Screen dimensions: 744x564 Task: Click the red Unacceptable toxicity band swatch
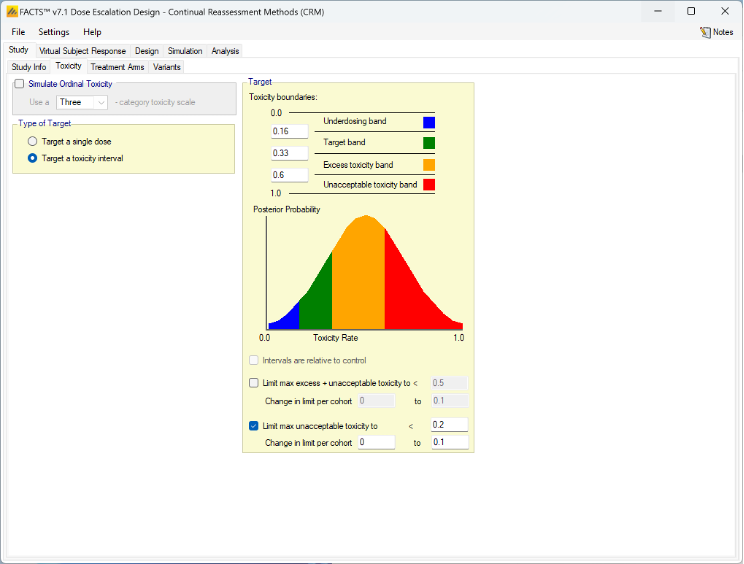point(429,185)
